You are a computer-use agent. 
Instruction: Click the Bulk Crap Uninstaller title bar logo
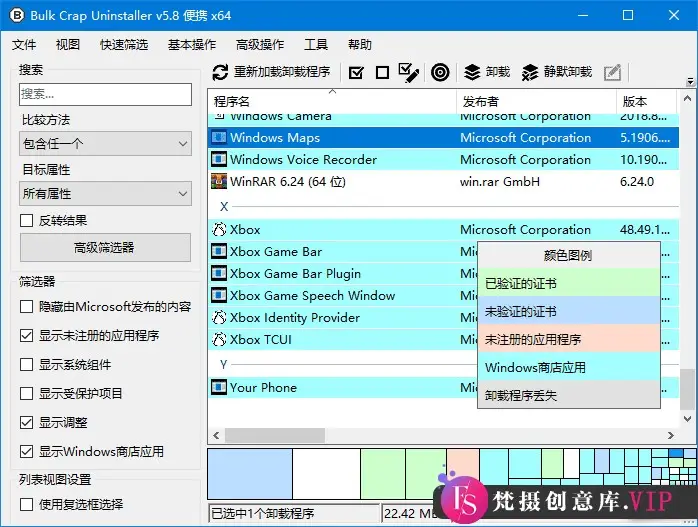pos(16,16)
